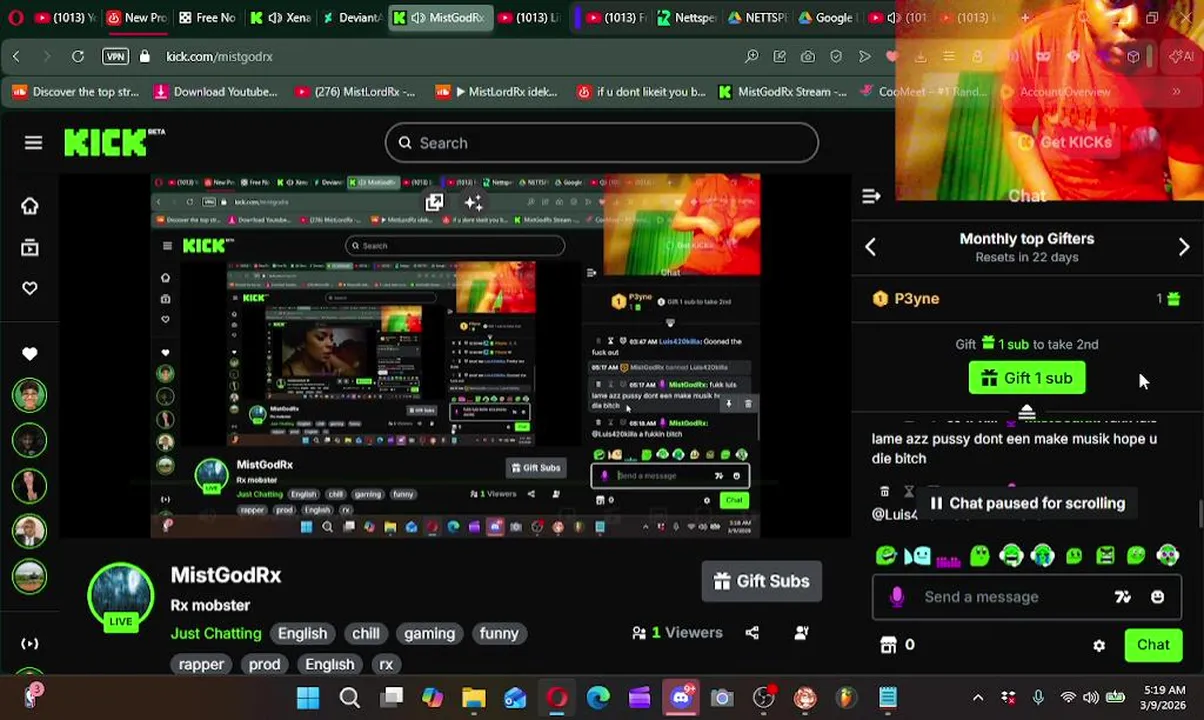
Task: Toggle the tray microphone icon
Action: point(1038,697)
